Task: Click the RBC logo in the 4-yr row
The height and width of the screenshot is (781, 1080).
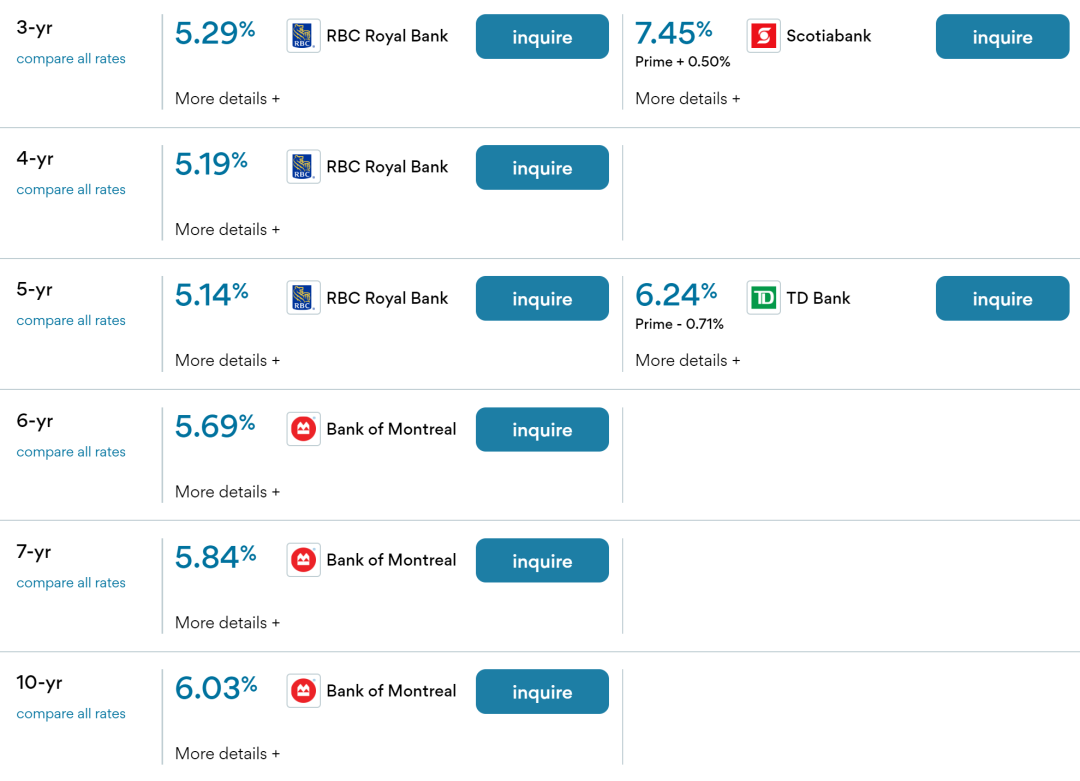Action: pos(303,167)
